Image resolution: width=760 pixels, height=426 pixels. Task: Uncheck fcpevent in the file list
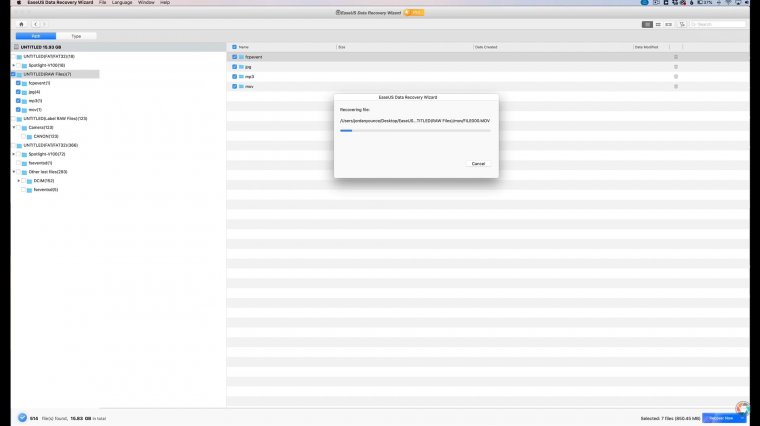[x=234, y=57]
